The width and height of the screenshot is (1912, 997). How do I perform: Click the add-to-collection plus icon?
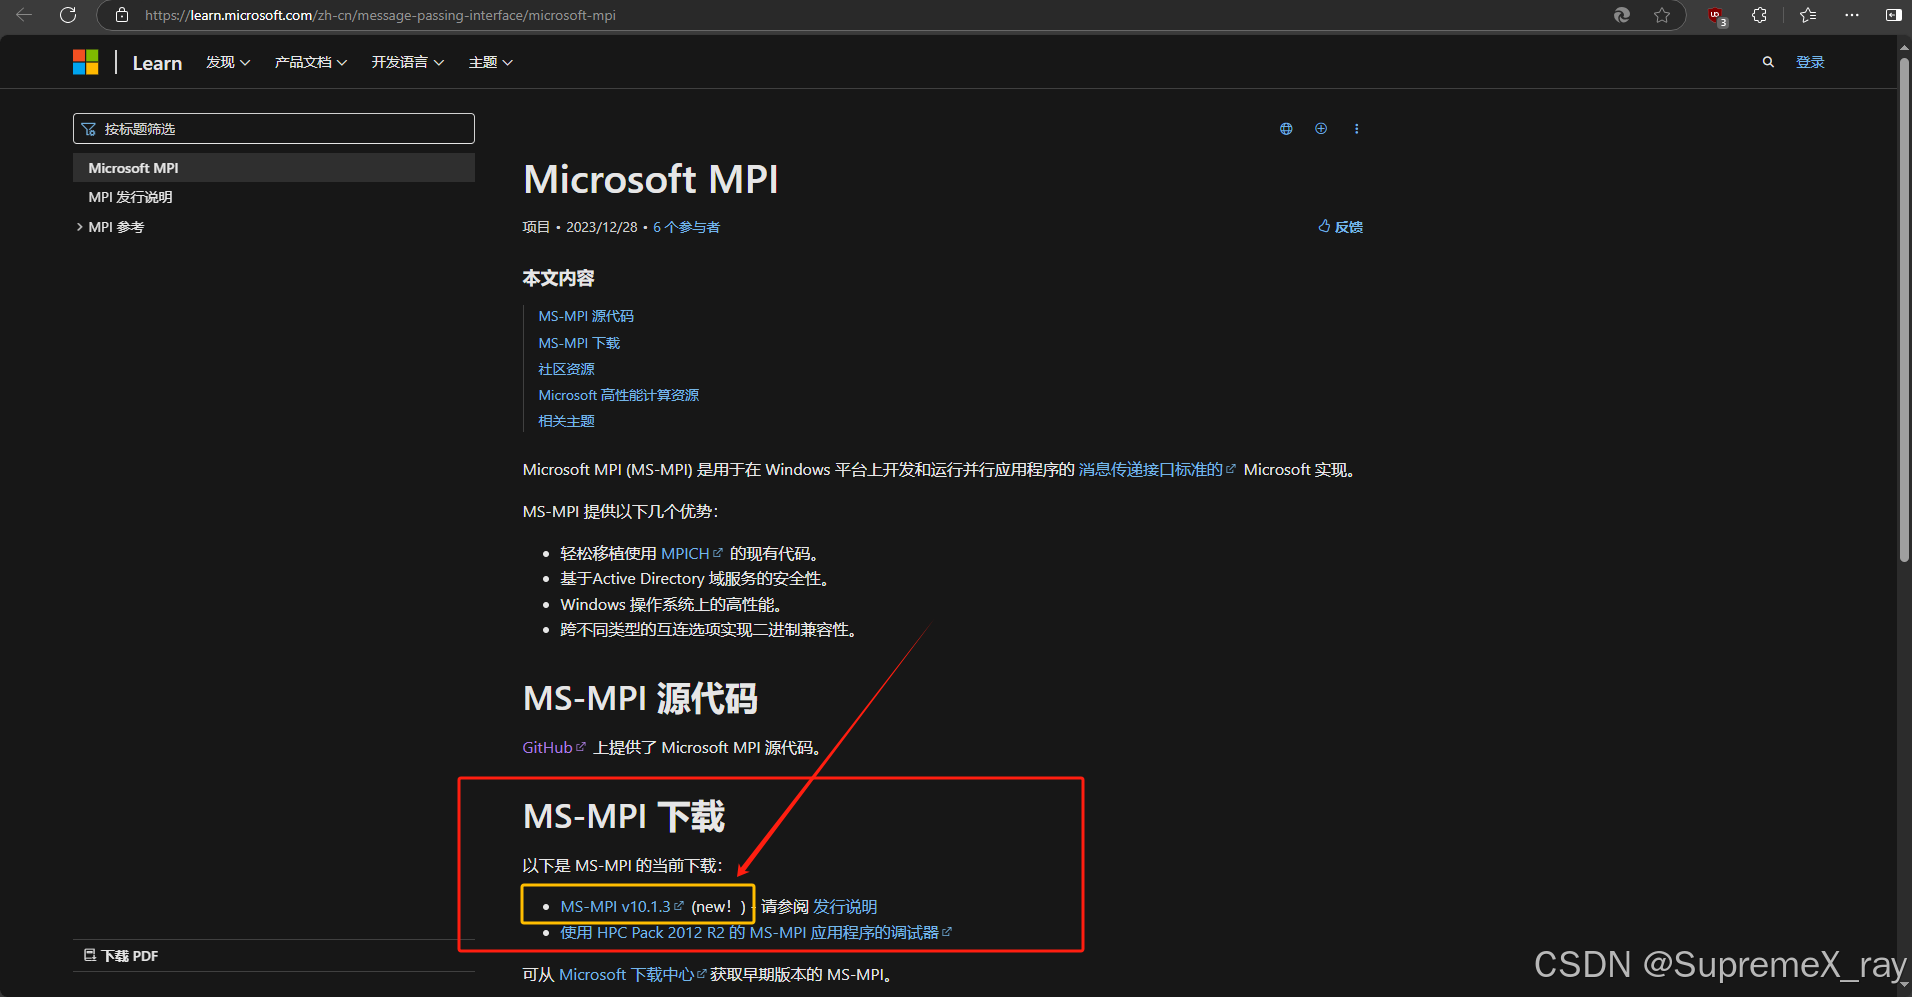coord(1321,128)
